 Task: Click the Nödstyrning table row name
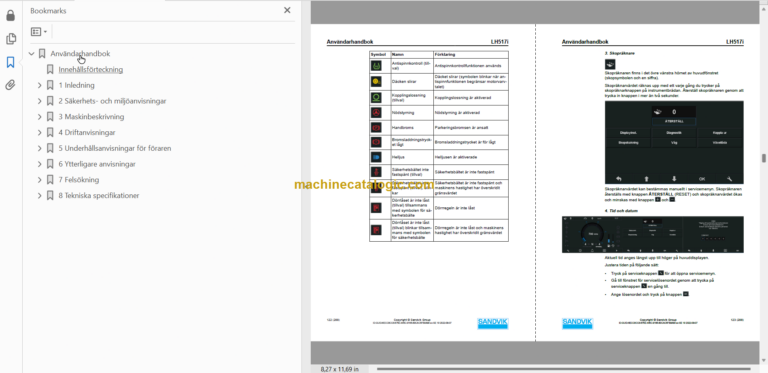pyautogui.click(x=403, y=112)
